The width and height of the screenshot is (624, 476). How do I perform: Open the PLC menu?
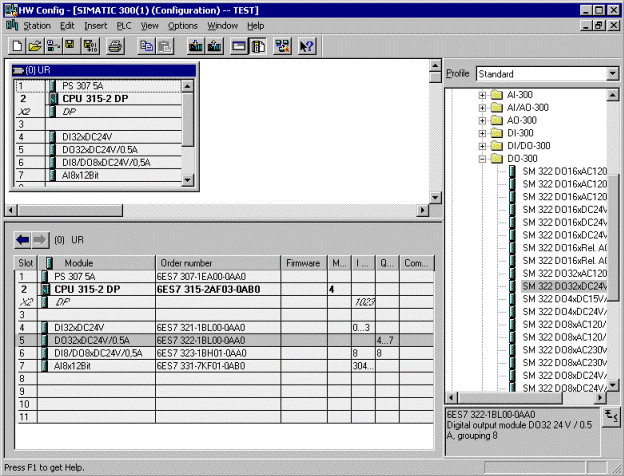click(123, 25)
